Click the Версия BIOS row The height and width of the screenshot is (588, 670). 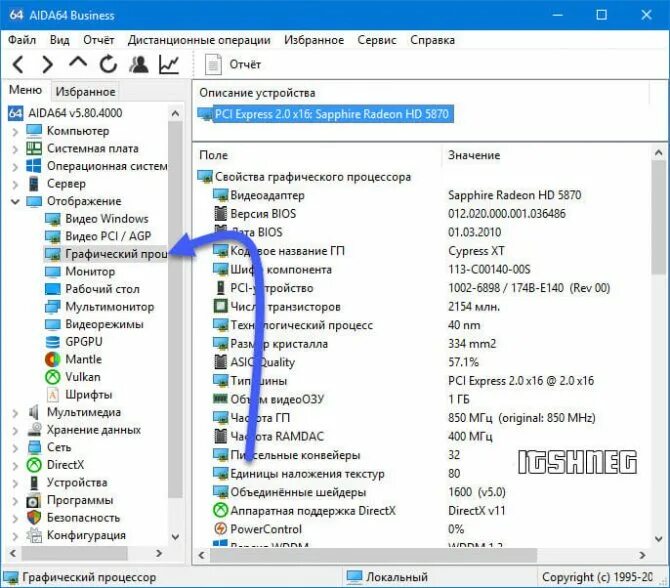(263, 214)
